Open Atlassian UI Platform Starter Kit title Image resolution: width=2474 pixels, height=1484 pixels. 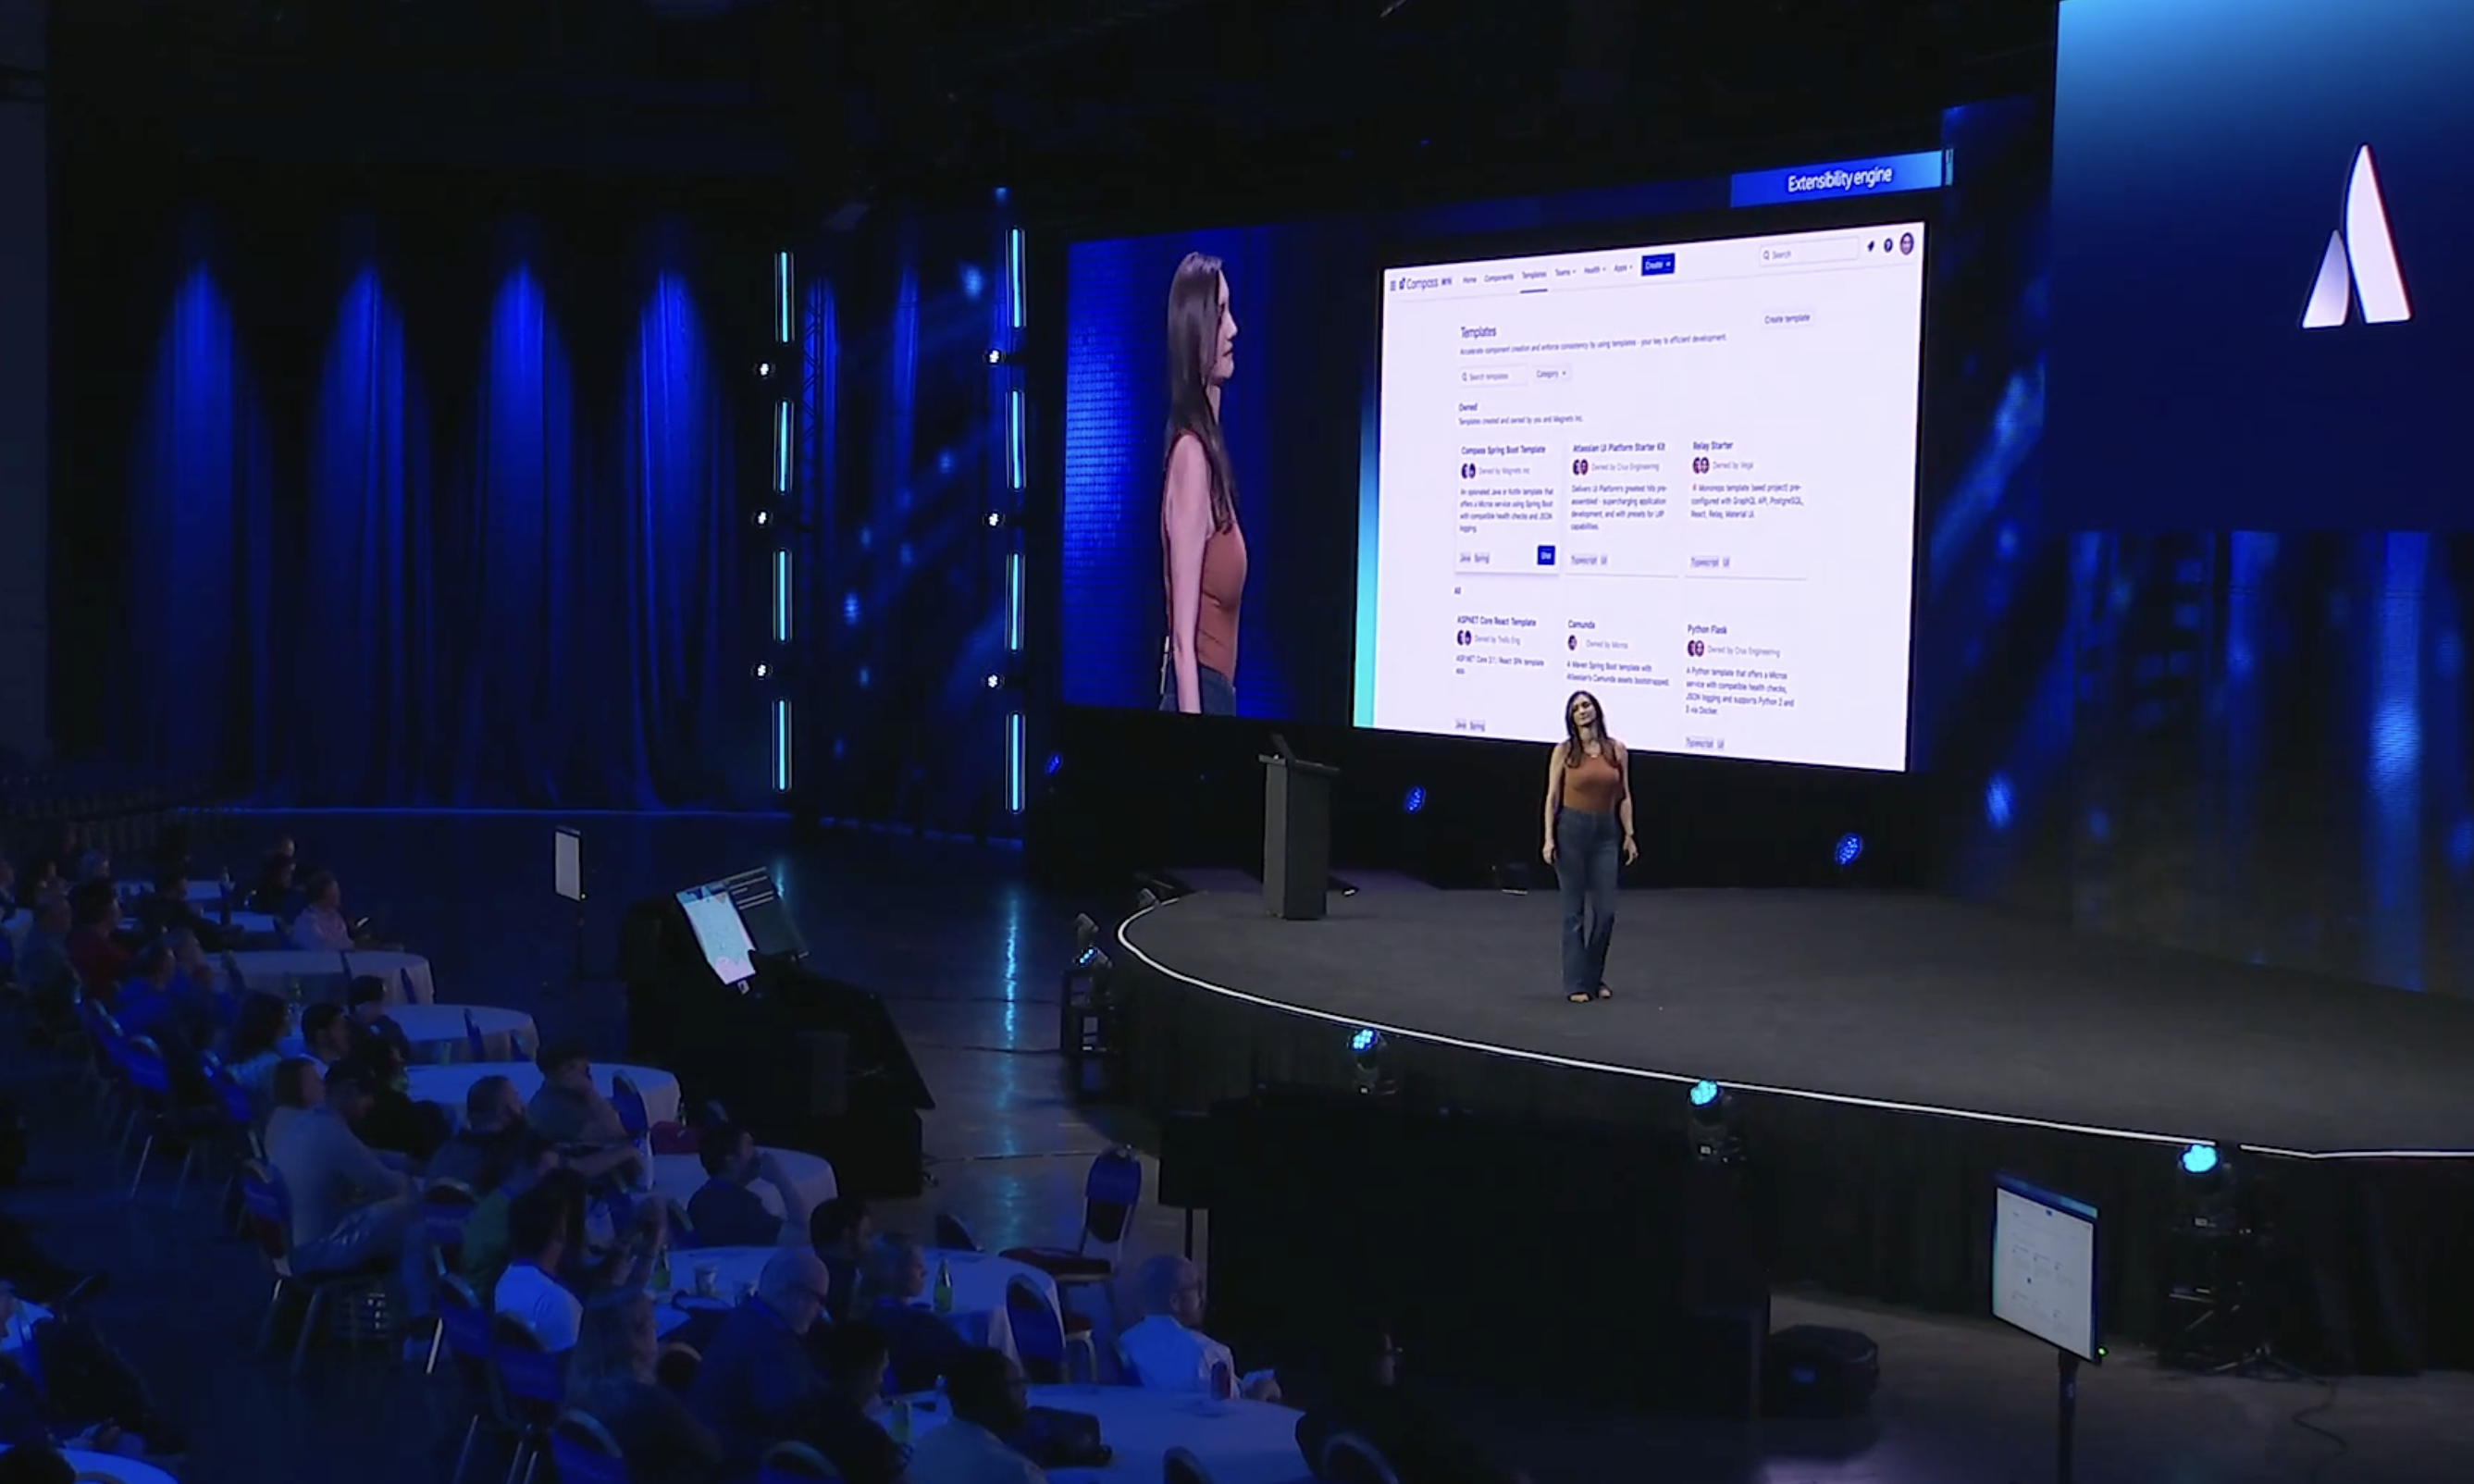[x=1619, y=448]
